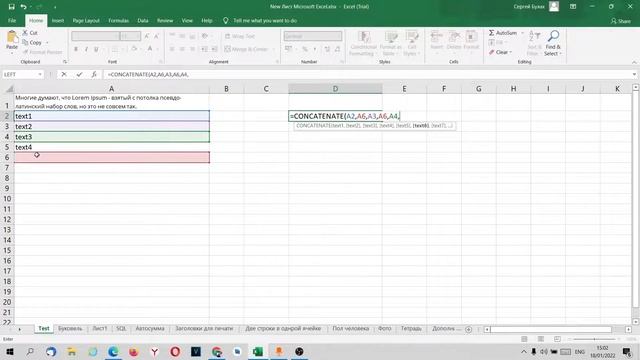This screenshot has height=360, width=640.
Task: Open the View ribbon tab
Action: click(187, 20)
